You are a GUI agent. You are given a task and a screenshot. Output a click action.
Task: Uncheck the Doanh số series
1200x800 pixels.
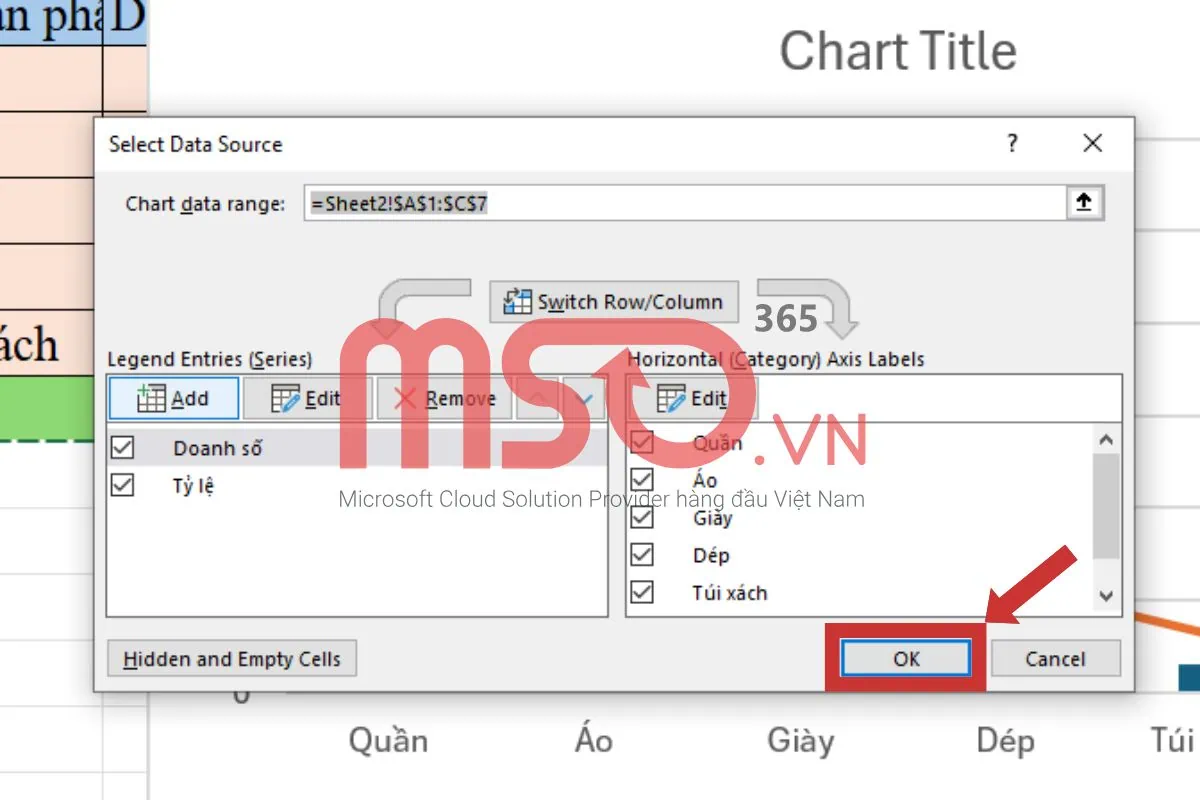(122, 448)
